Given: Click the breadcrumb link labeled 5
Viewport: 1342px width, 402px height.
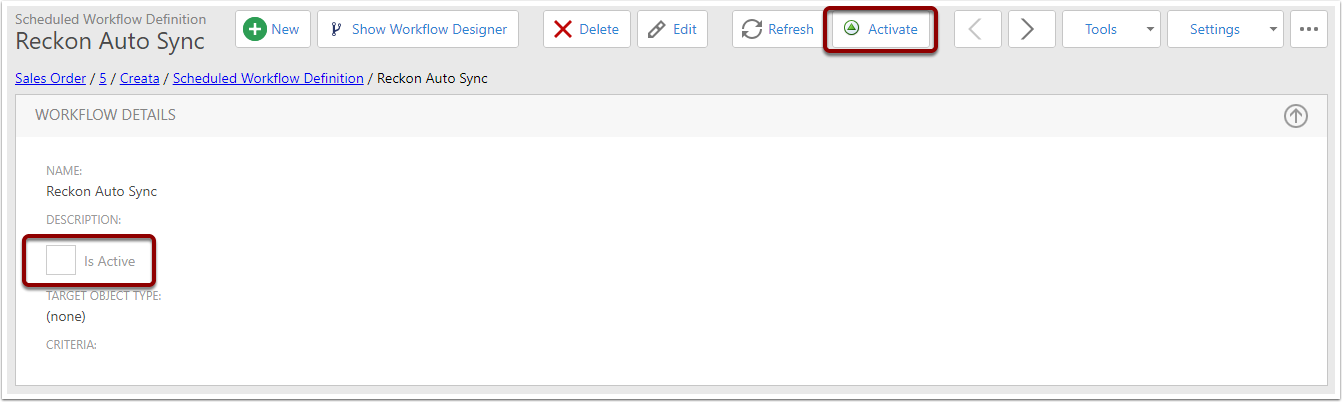Looking at the screenshot, I should point(103,78).
